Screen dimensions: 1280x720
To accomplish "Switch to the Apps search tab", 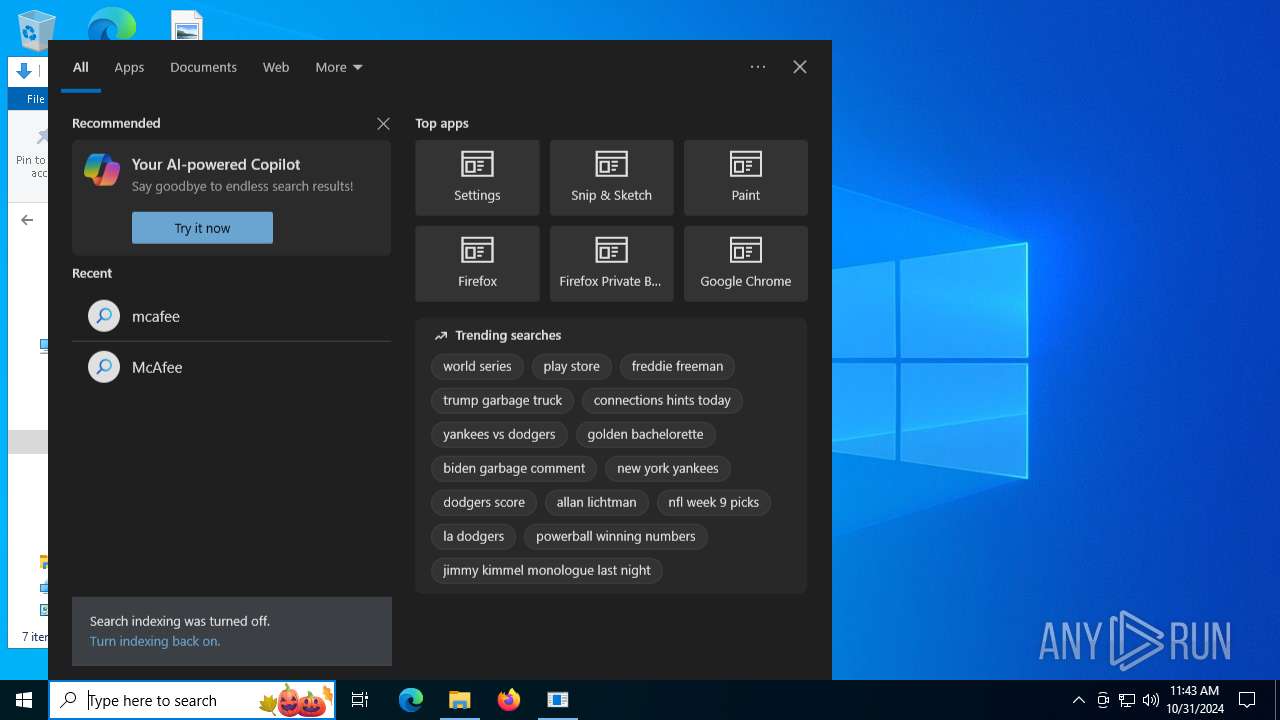I will pyautogui.click(x=129, y=67).
